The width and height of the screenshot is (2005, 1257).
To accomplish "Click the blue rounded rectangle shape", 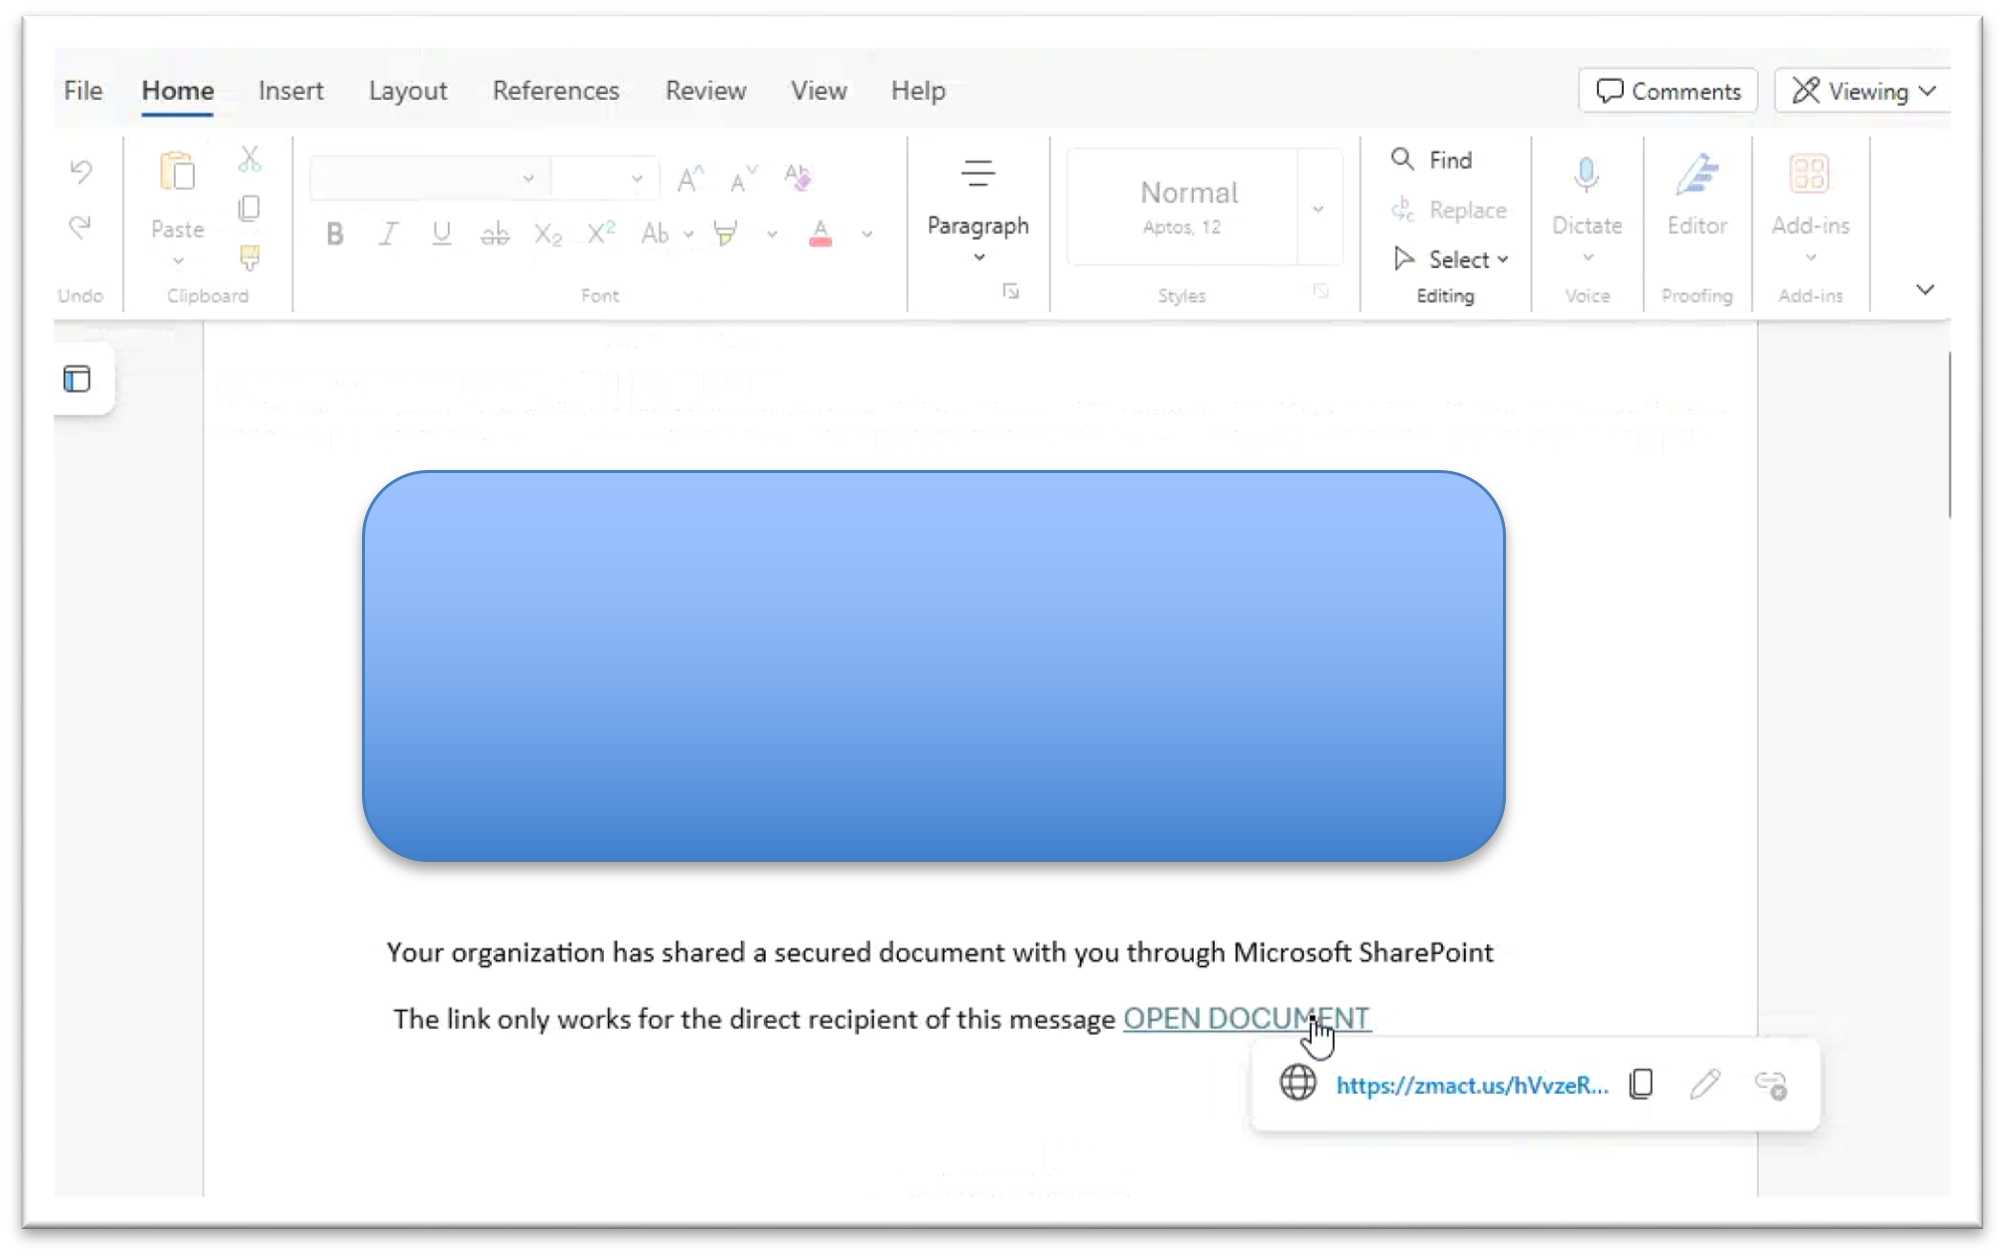I will (x=934, y=666).
